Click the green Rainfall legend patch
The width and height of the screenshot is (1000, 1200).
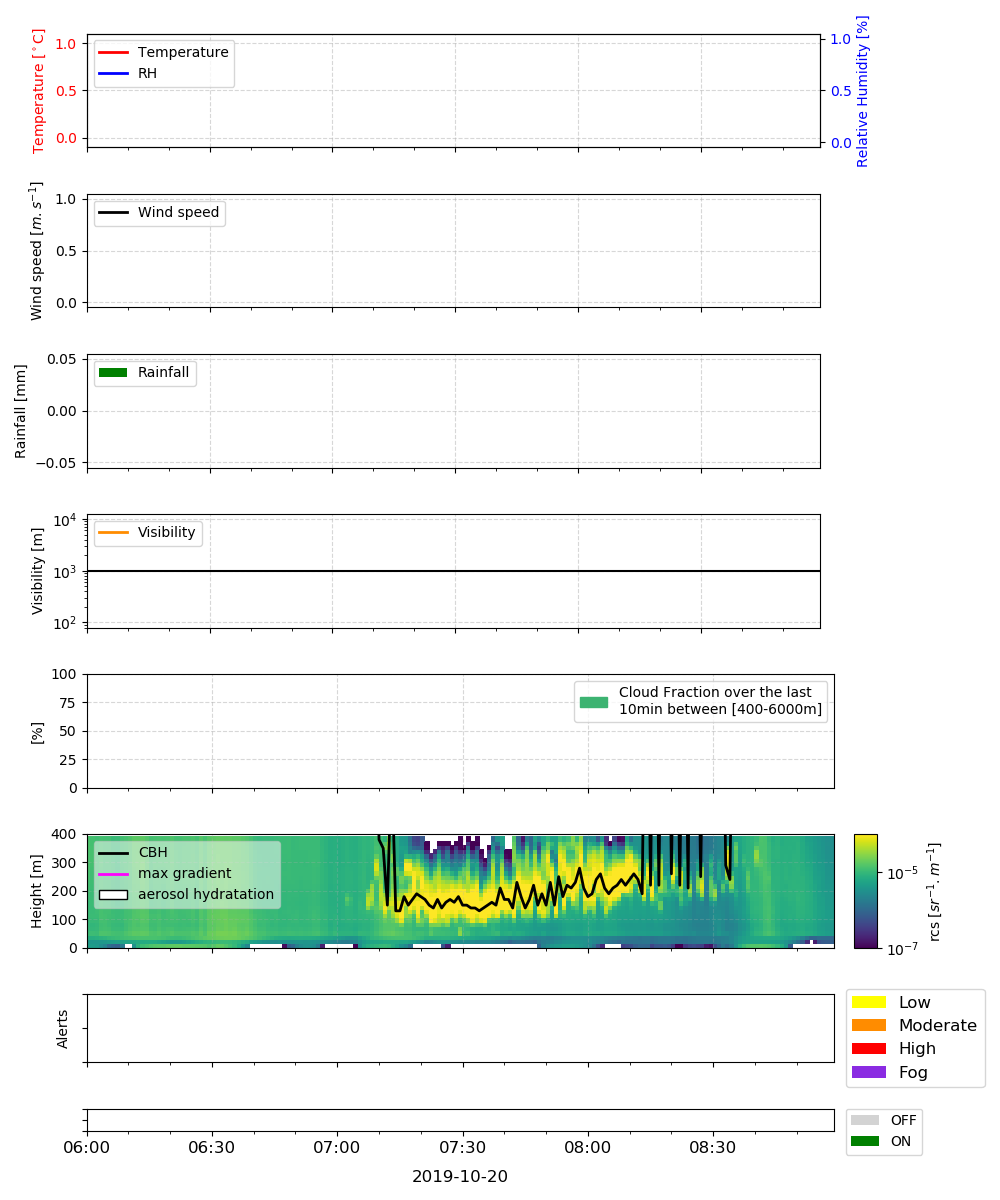point(113,373)
